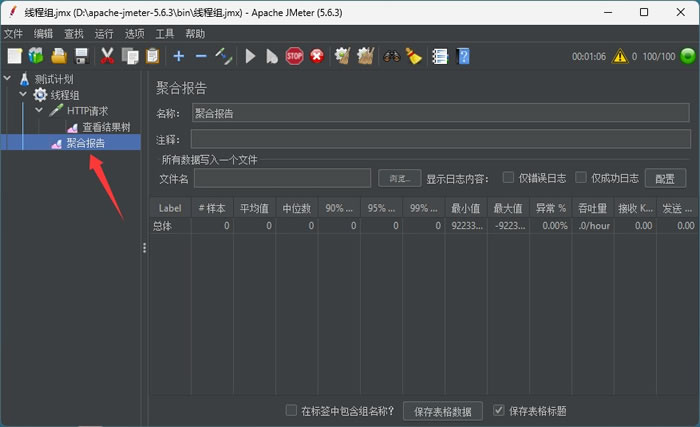Click the Copy icon in toolbar
Viewport: 700px width, 427px height.
(x=130, y=56)
